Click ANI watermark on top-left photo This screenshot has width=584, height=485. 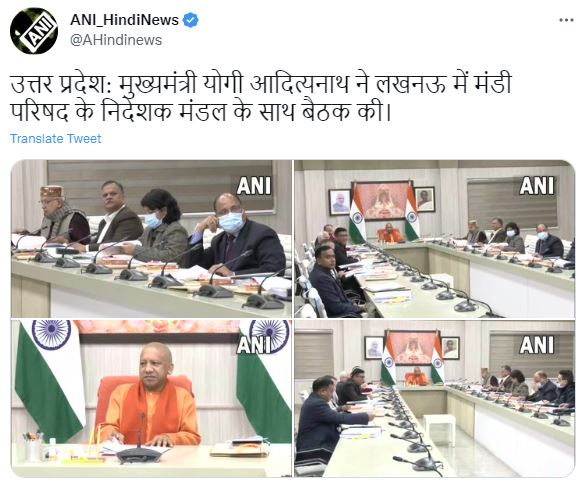pos(254,186)
